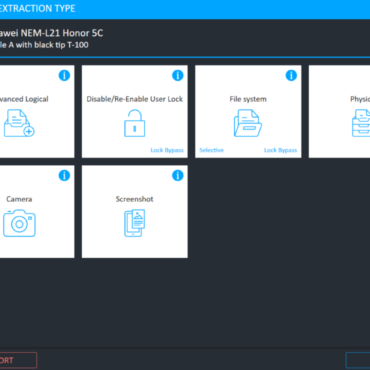
Task: Select the Advanced Logical document tray icon
Action: click(19, 123)
